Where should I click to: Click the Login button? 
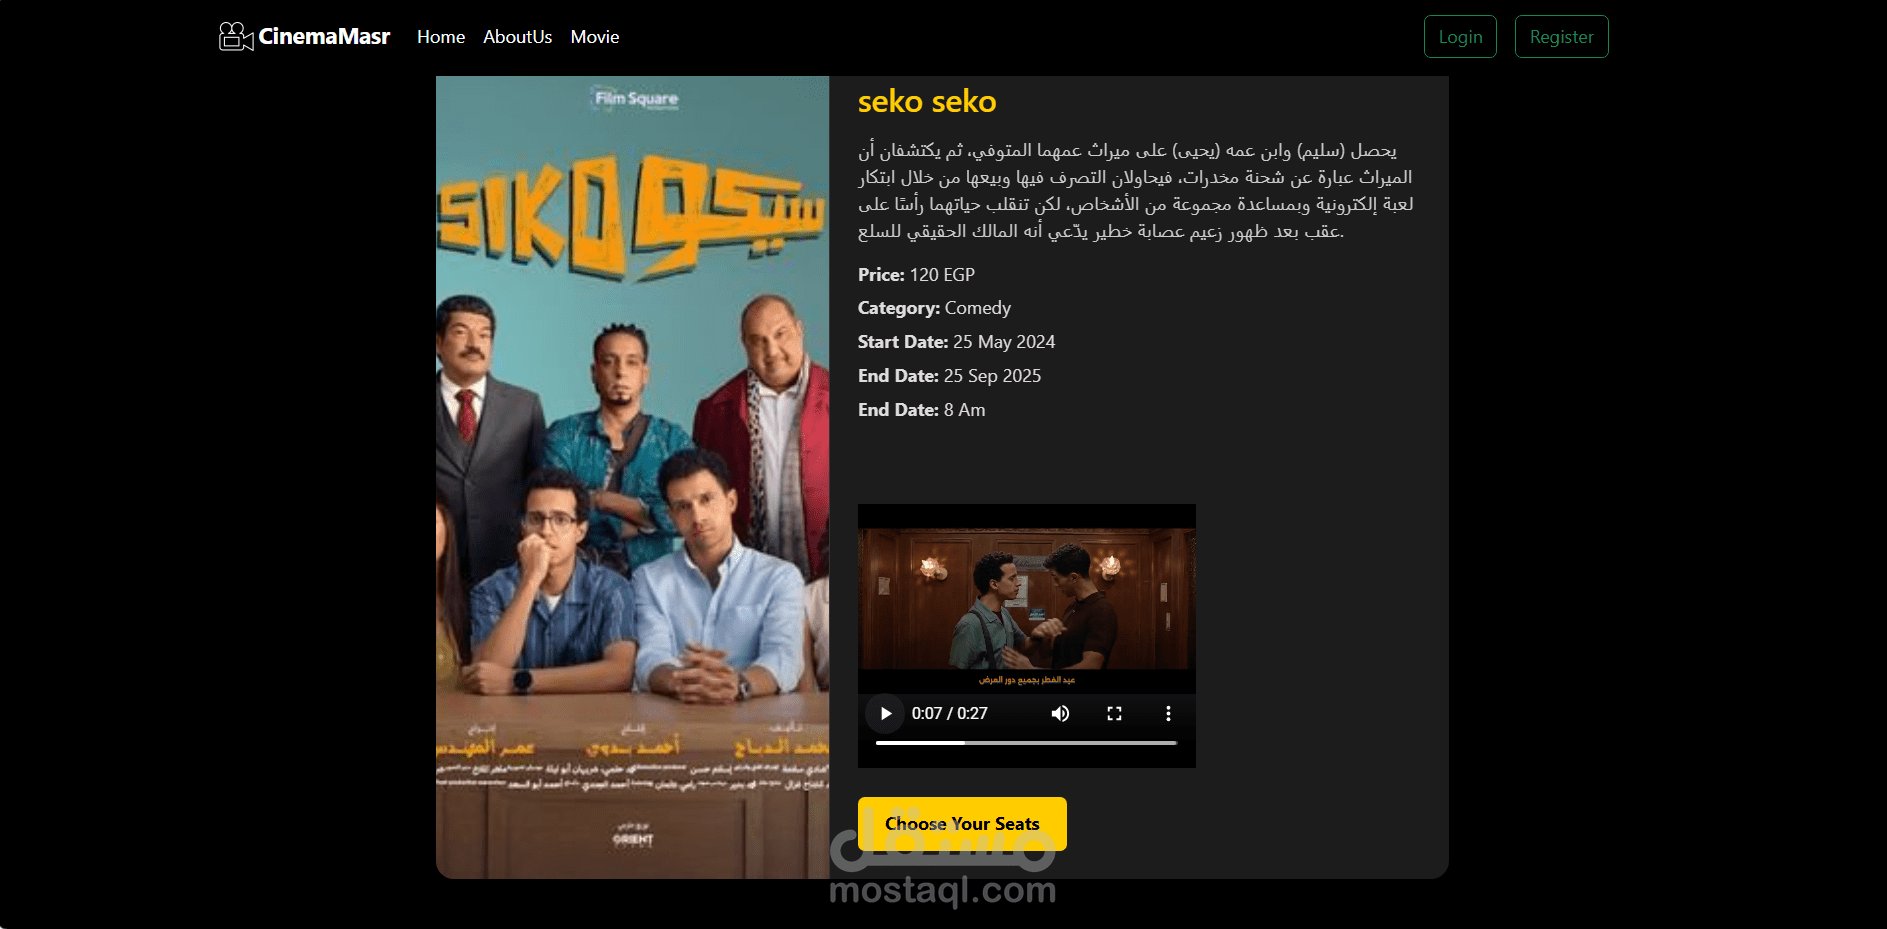pos(1460,37)
